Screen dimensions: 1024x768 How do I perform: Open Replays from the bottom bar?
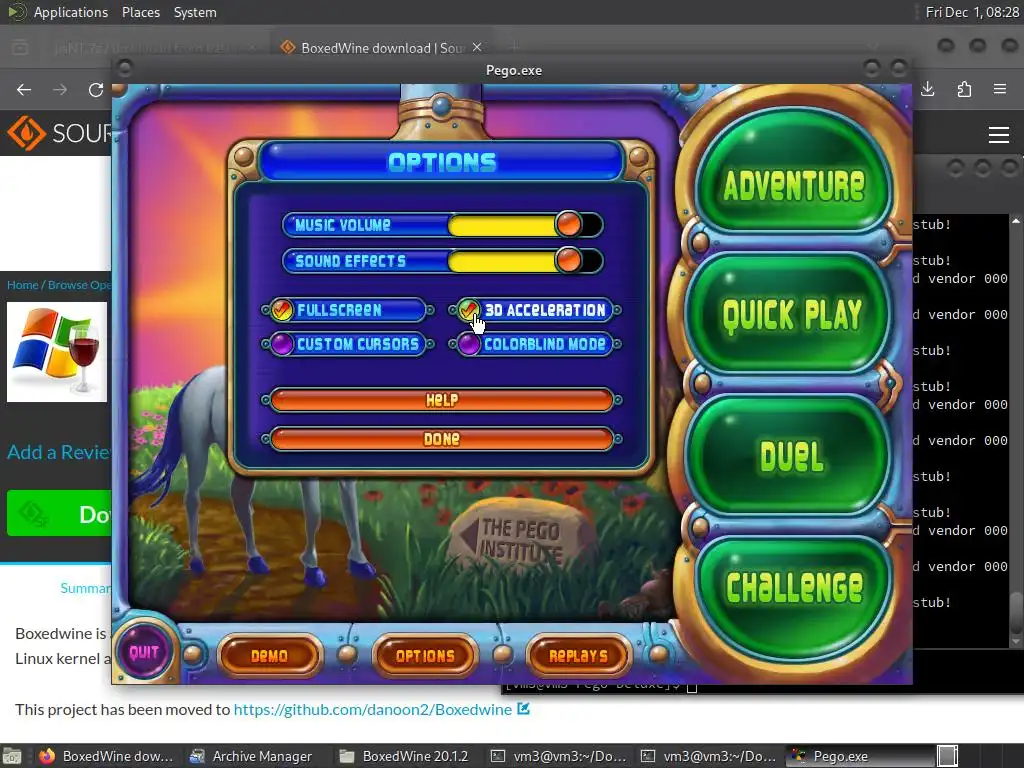point(578,656)
